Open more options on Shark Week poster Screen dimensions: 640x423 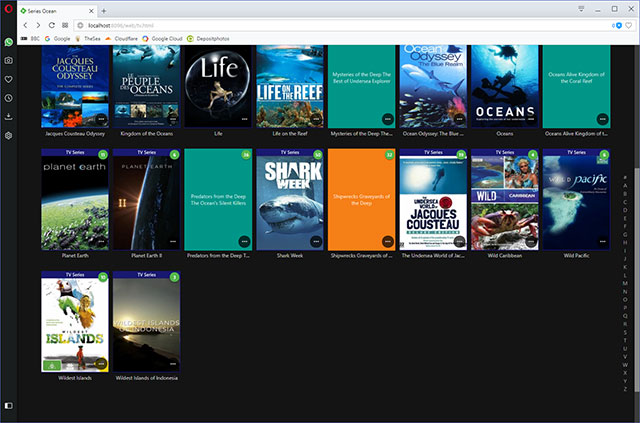[317, 241]
